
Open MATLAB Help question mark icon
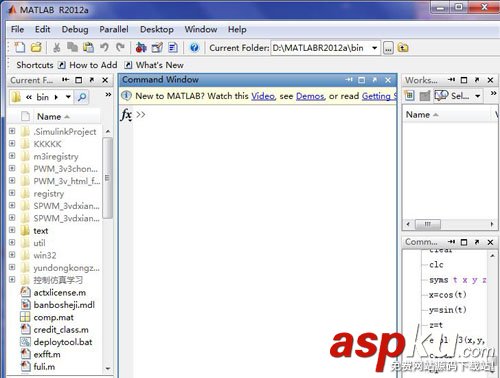pyautogui.click(x=194, y=48)
